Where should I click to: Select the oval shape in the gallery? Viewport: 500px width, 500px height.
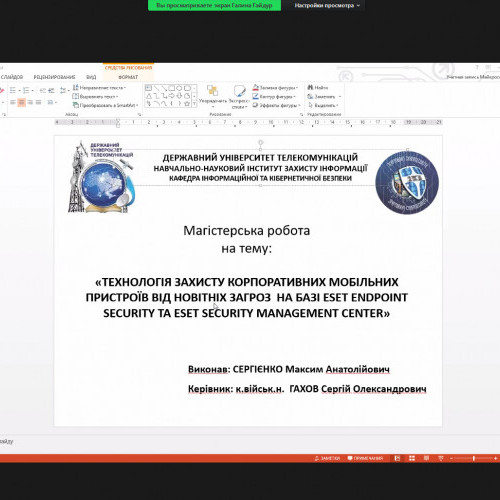[179, 88]
